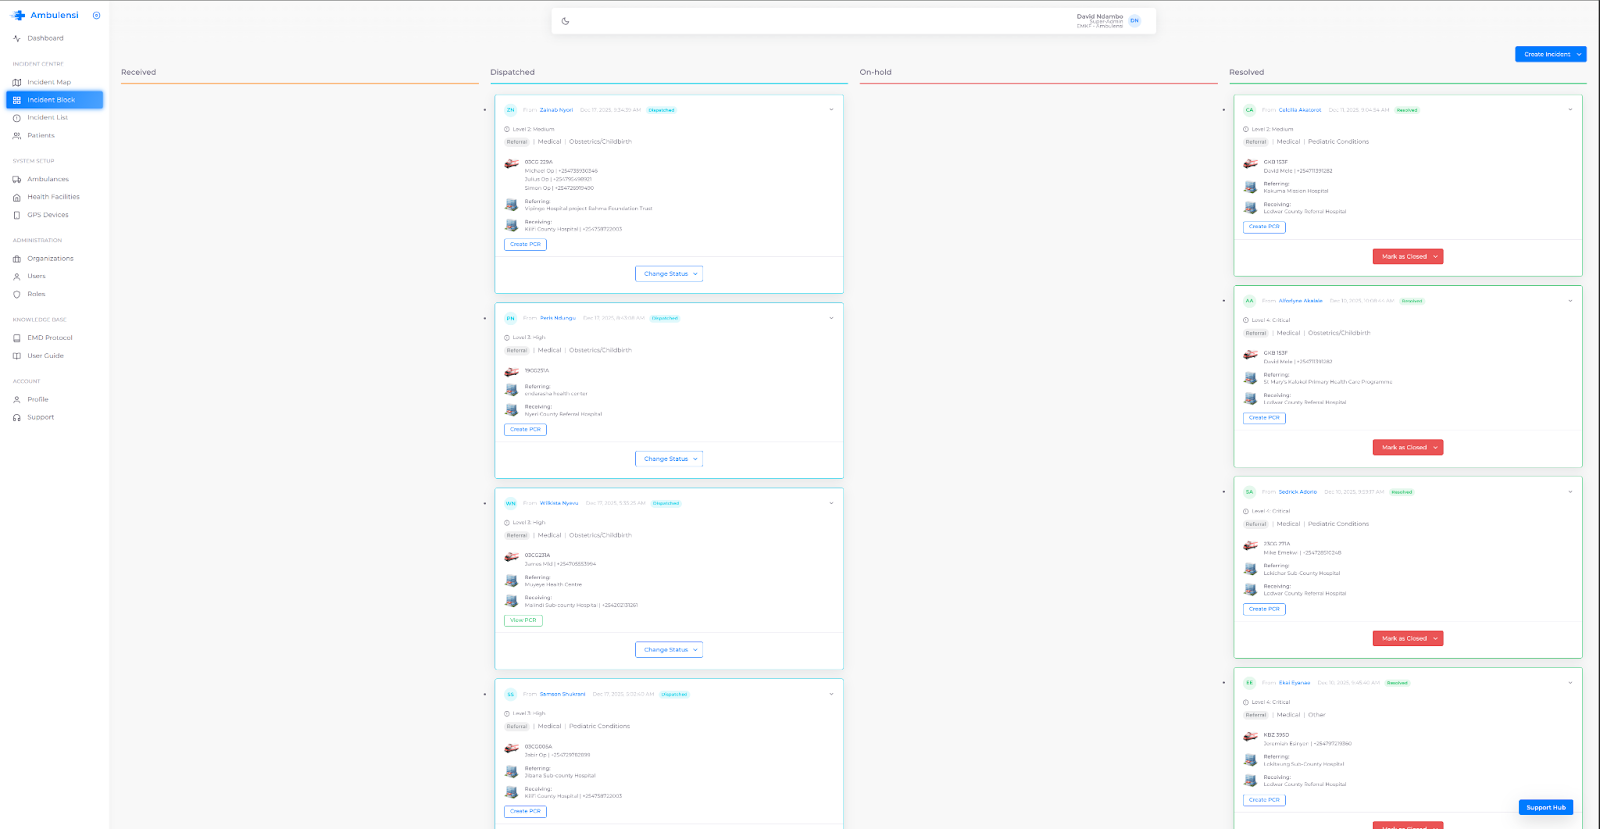Open the Support Hub floating button
The width and height of the screenshot is (1600, 829).
coord(1545,807)
